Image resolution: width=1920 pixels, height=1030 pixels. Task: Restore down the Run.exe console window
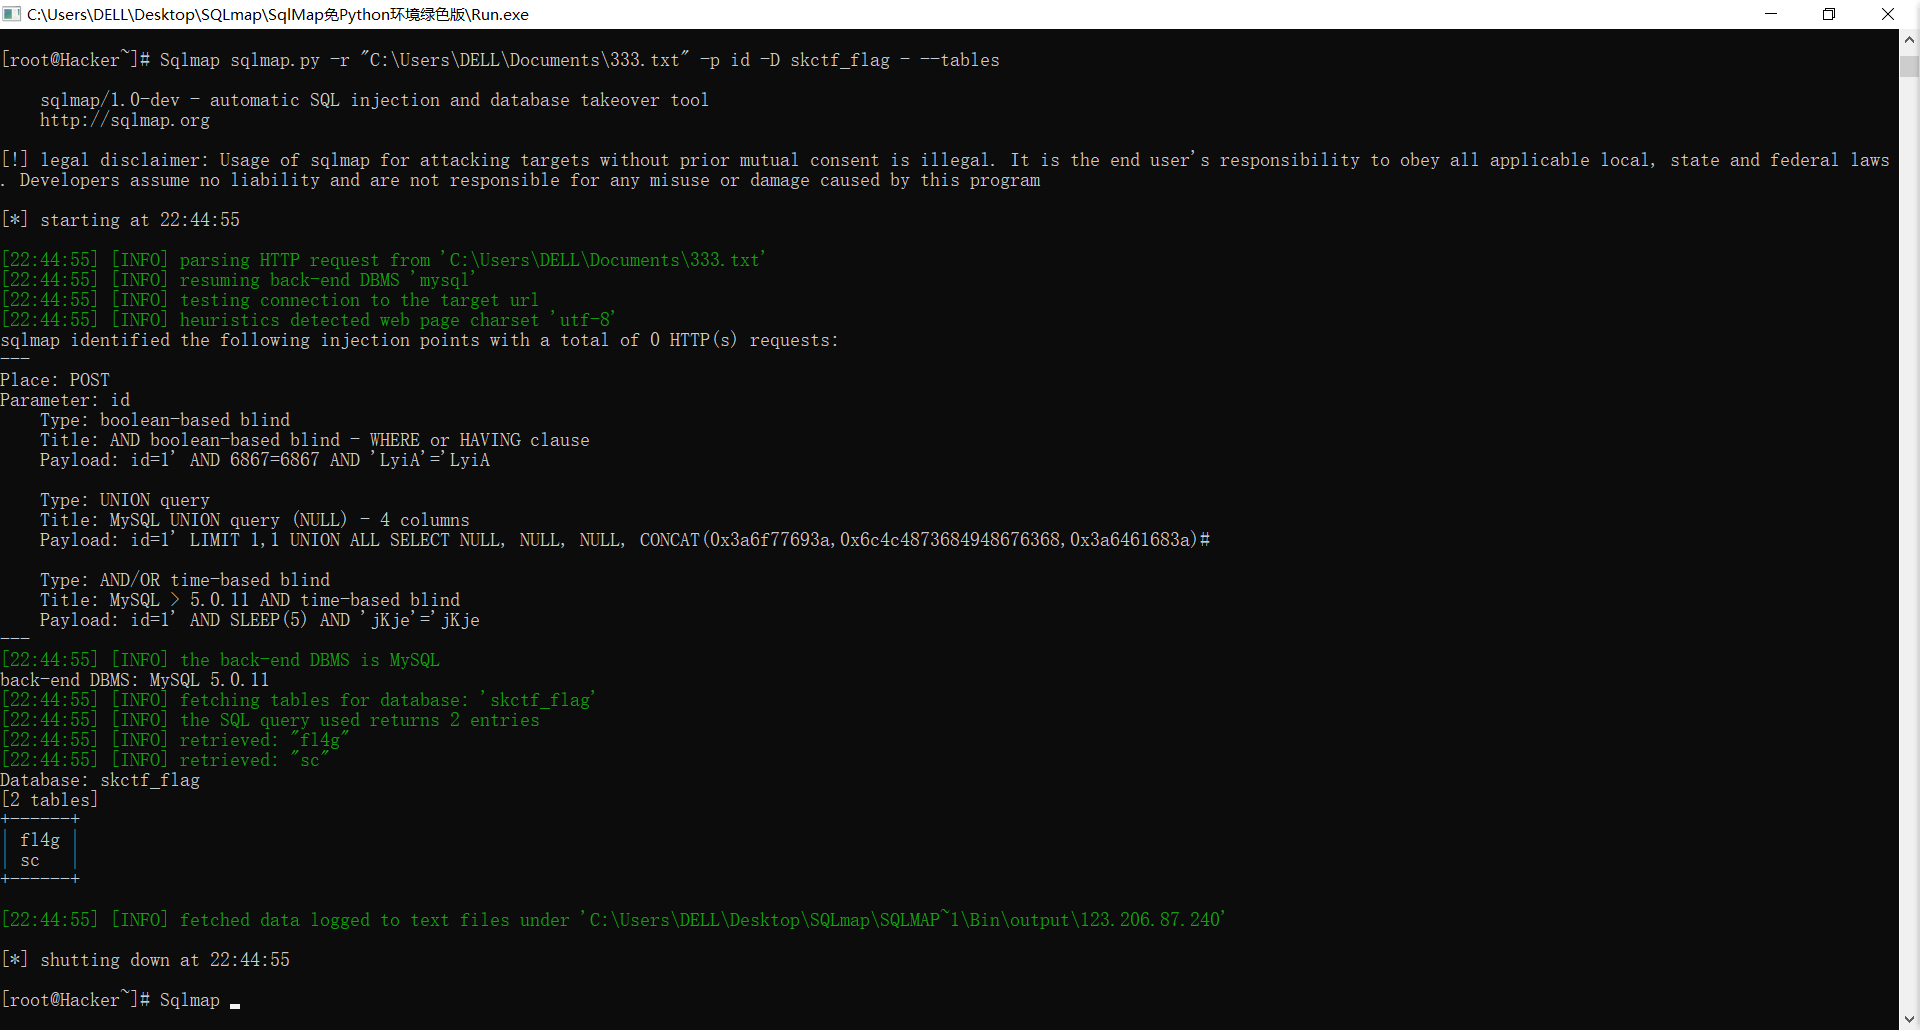(1829, 14)
